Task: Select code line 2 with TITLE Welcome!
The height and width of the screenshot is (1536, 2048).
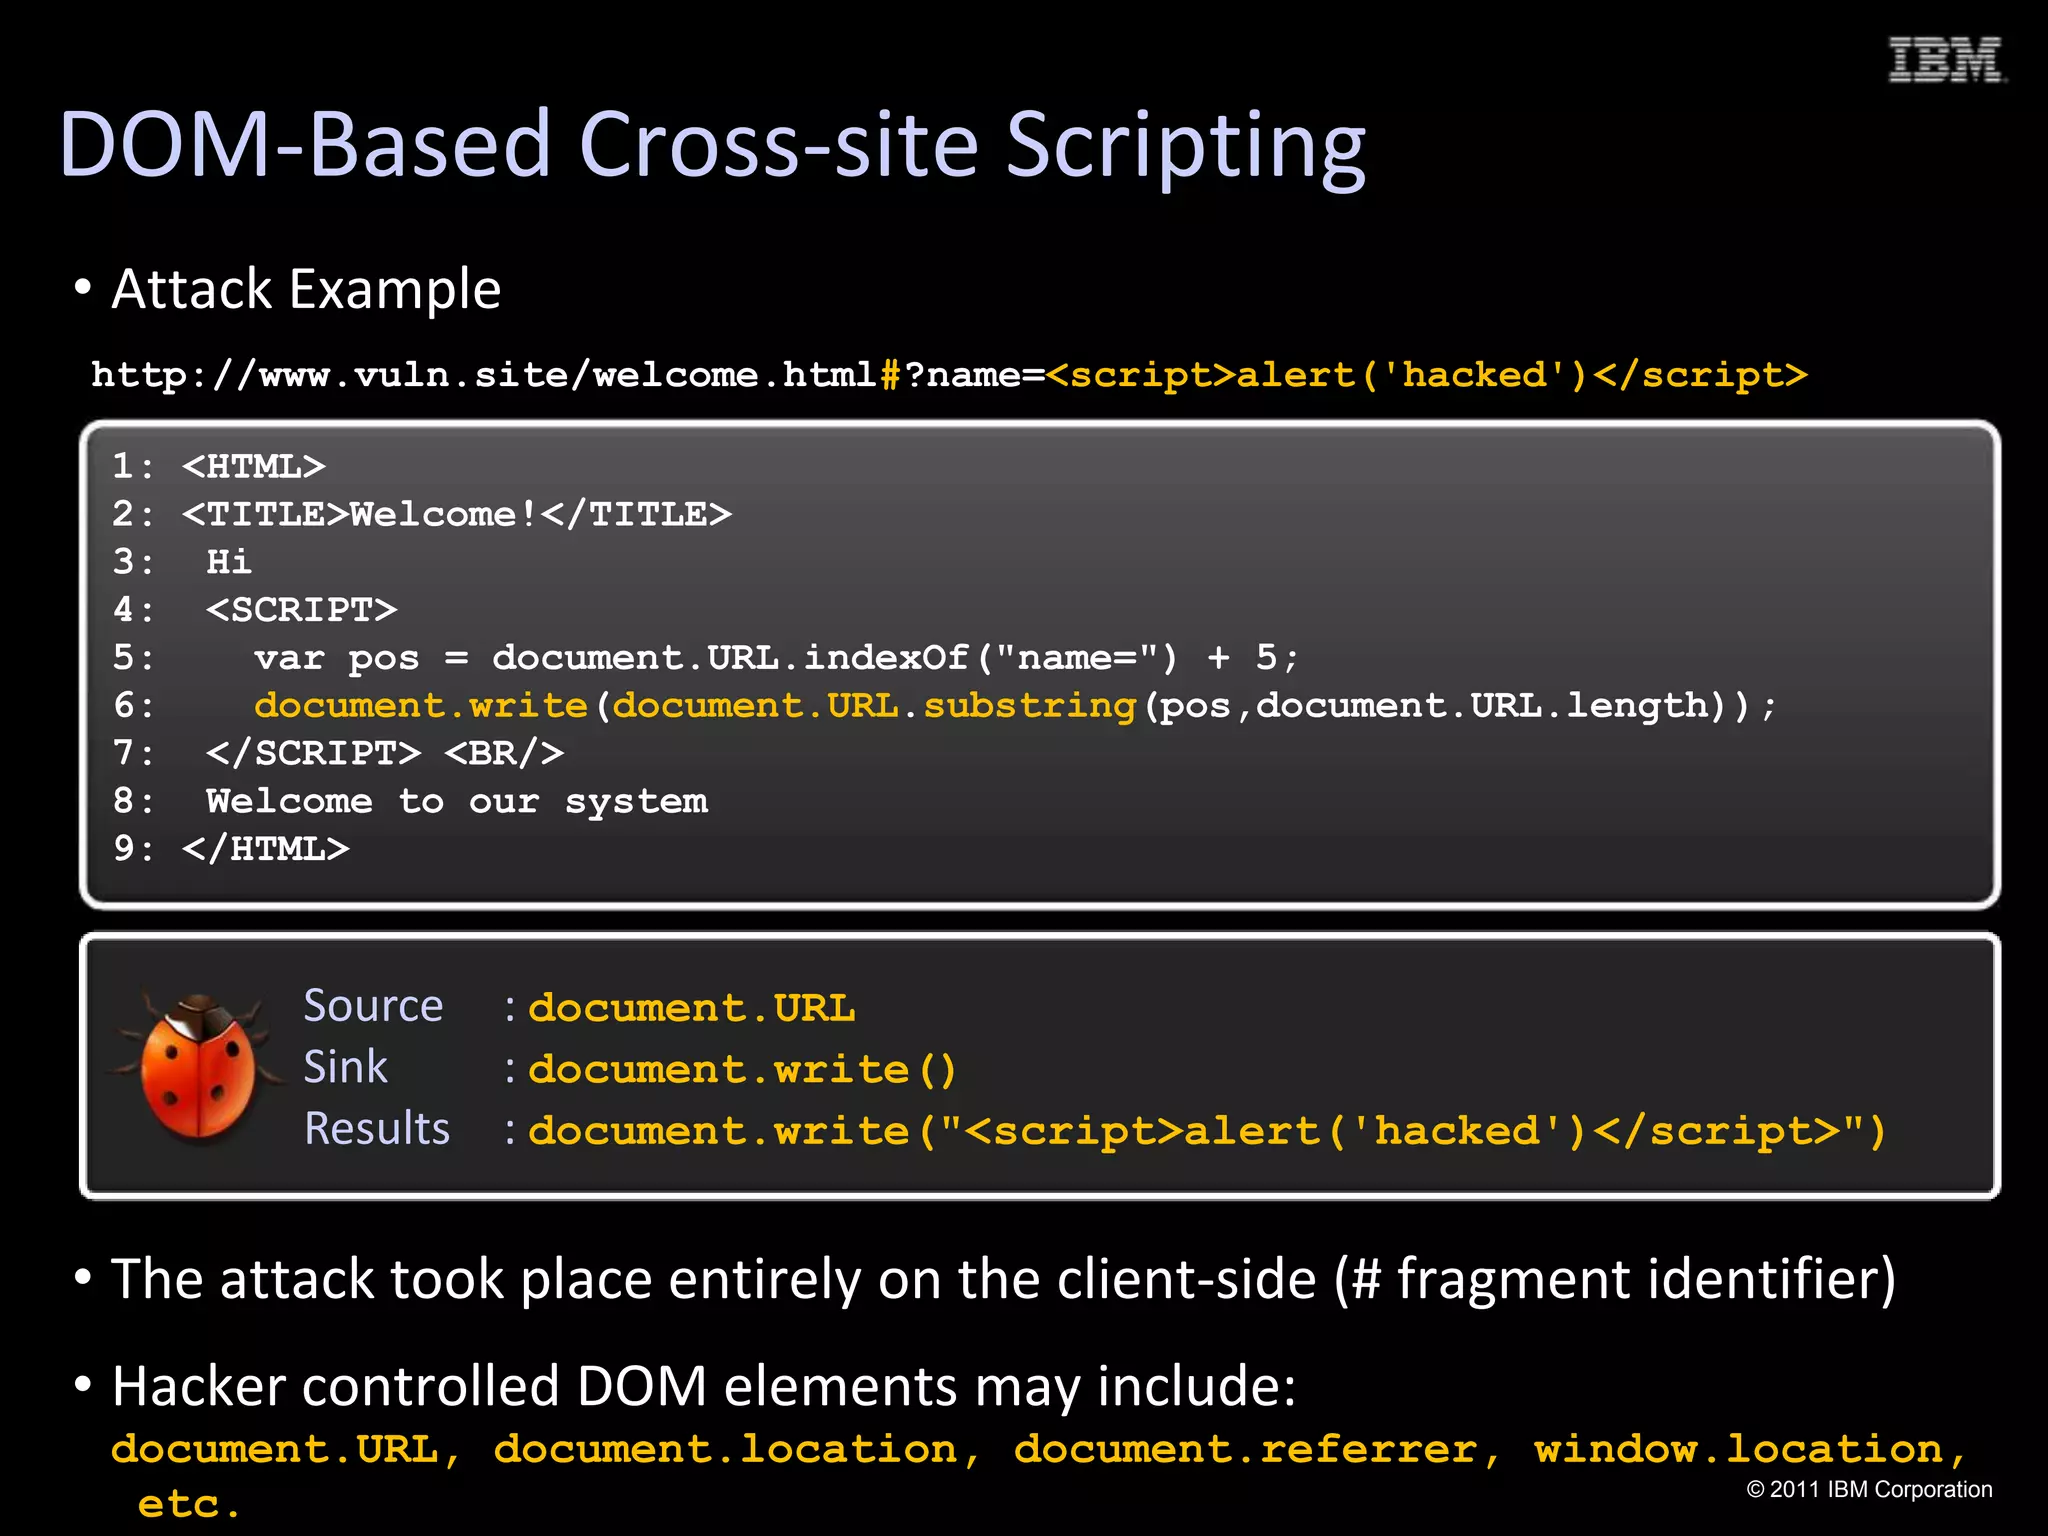Action: (422, 514)
